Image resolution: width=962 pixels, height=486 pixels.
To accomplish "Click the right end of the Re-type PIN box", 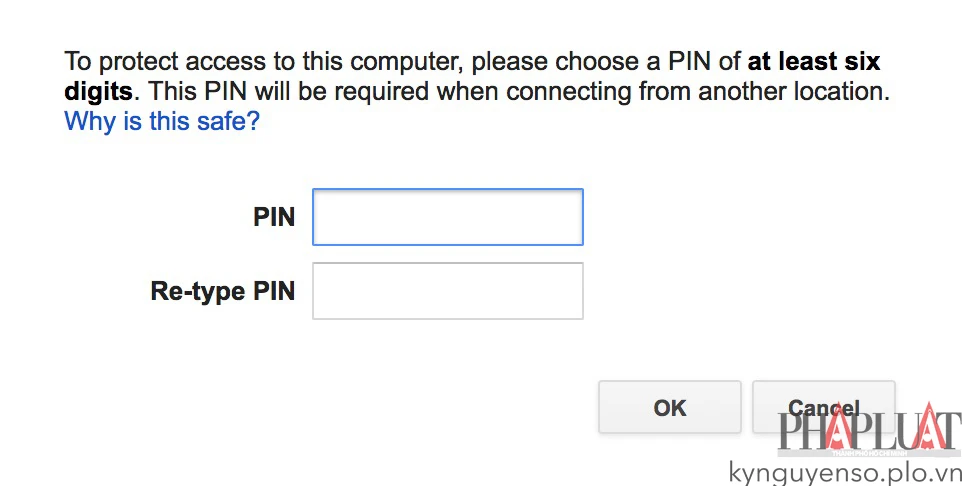I will coord(574,291).
